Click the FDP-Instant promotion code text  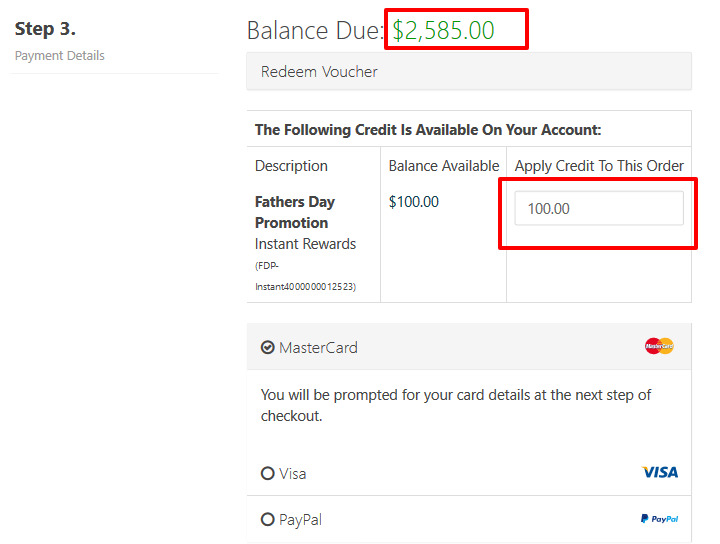click(305, 276)
